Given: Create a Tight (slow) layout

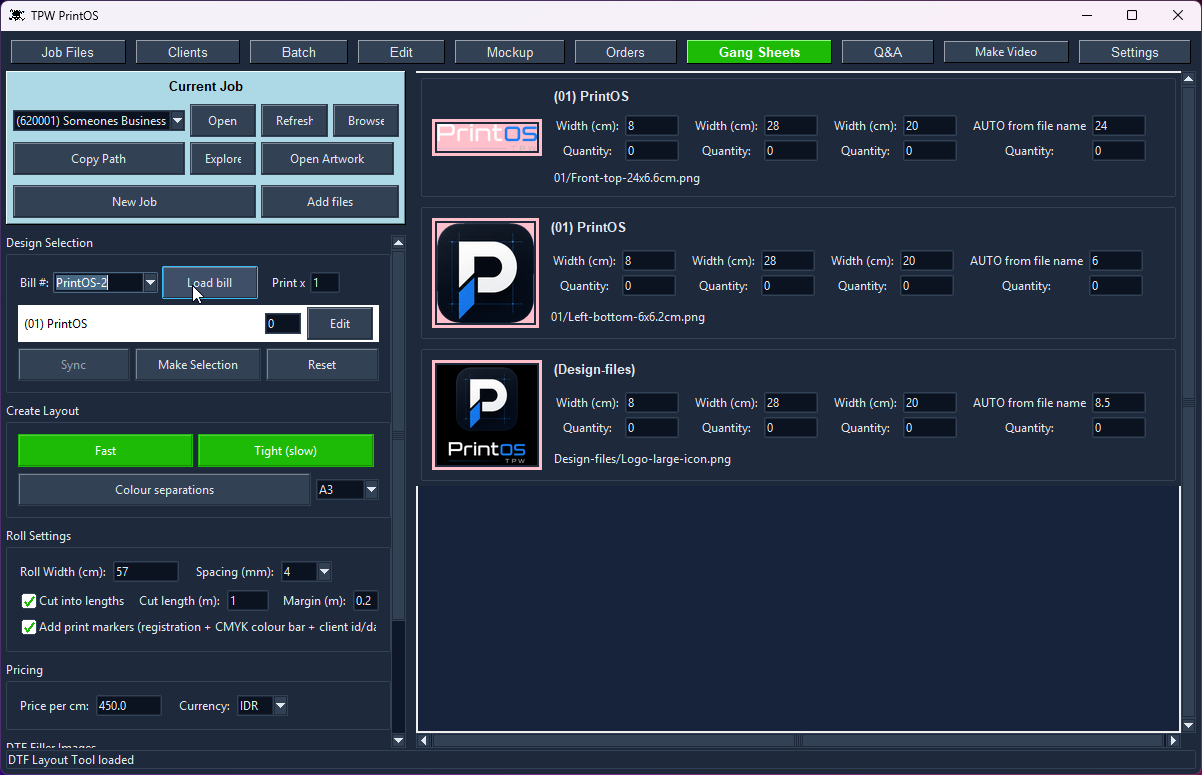Looking at the screenshot, I should [x=286, y=451].
